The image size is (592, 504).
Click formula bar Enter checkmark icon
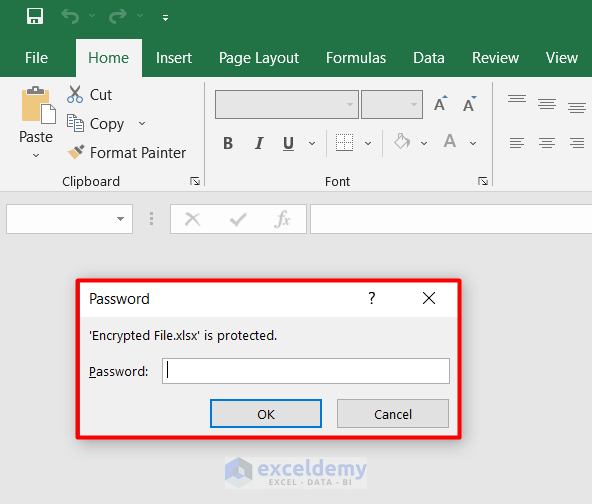click(238, 219)
